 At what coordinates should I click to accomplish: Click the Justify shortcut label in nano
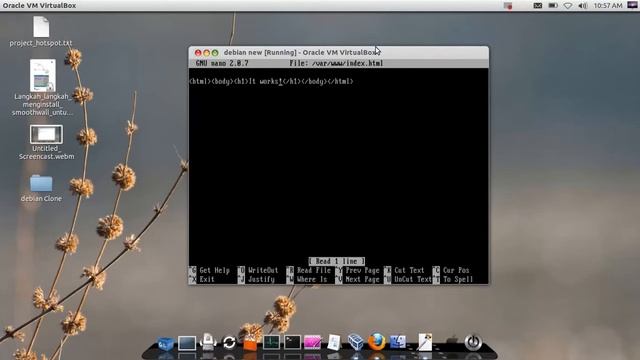(x=261, y=279)
